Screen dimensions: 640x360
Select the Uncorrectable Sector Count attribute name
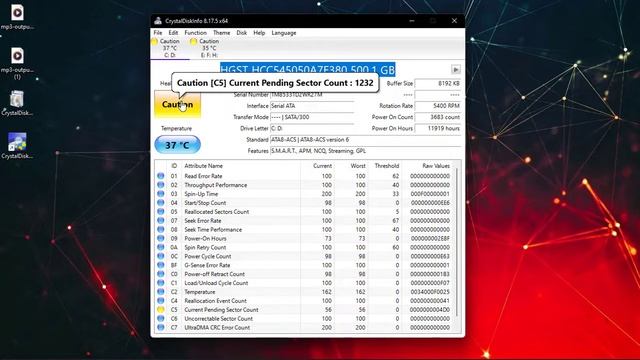point(218,318)
